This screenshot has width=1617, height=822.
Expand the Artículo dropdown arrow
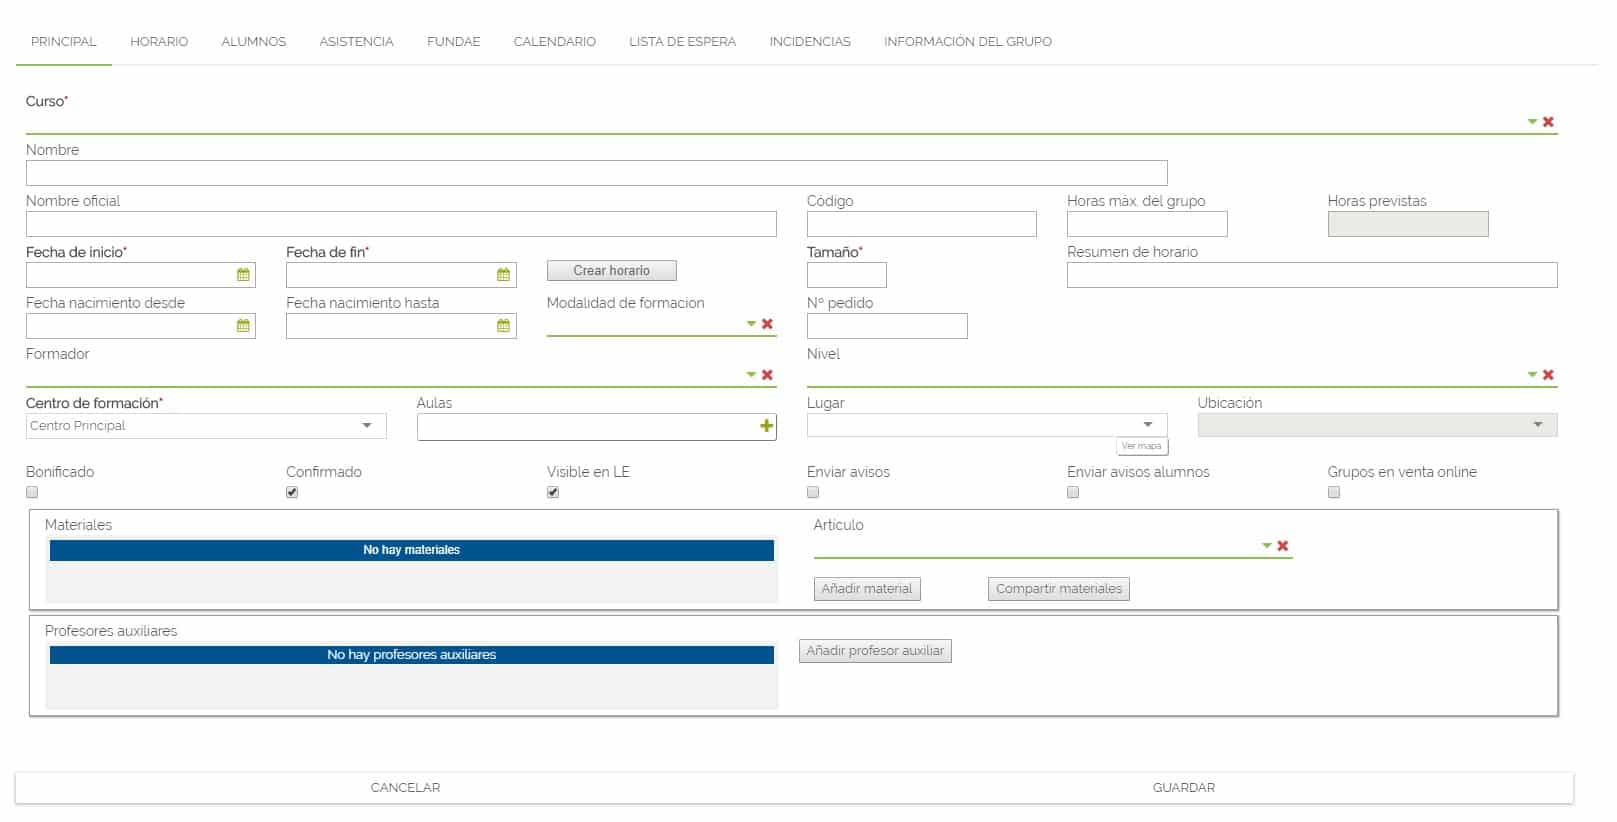coord(1267,546)
